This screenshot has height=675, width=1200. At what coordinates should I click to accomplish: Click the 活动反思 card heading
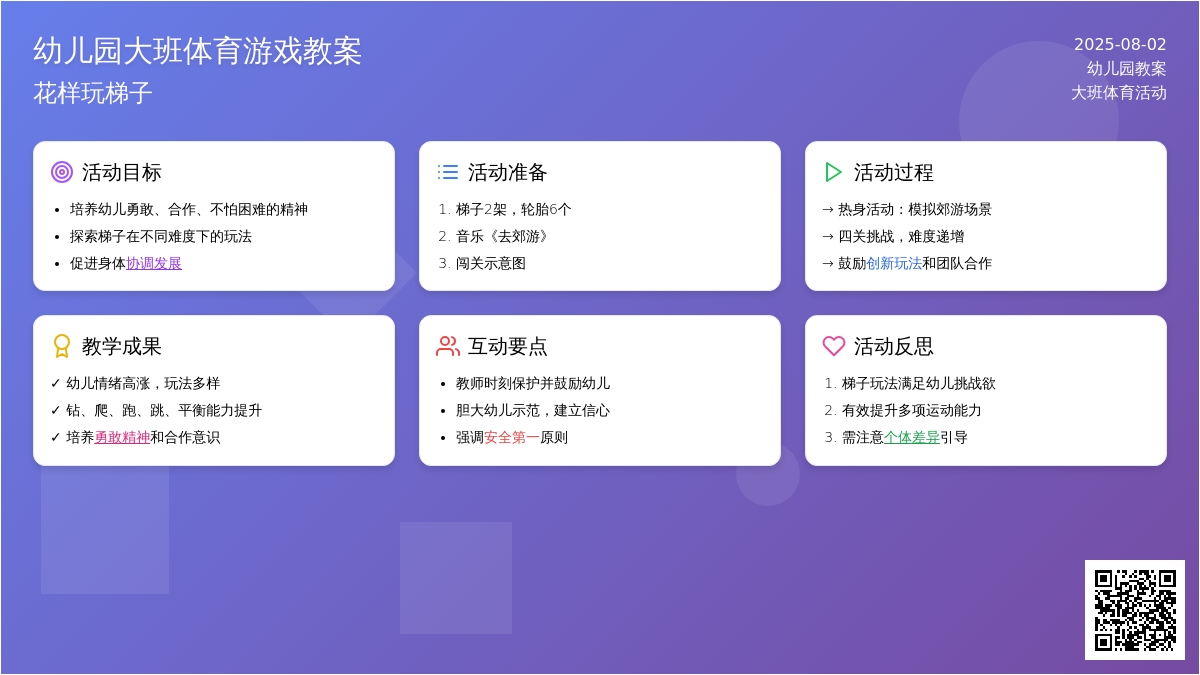tap(894, 346)
